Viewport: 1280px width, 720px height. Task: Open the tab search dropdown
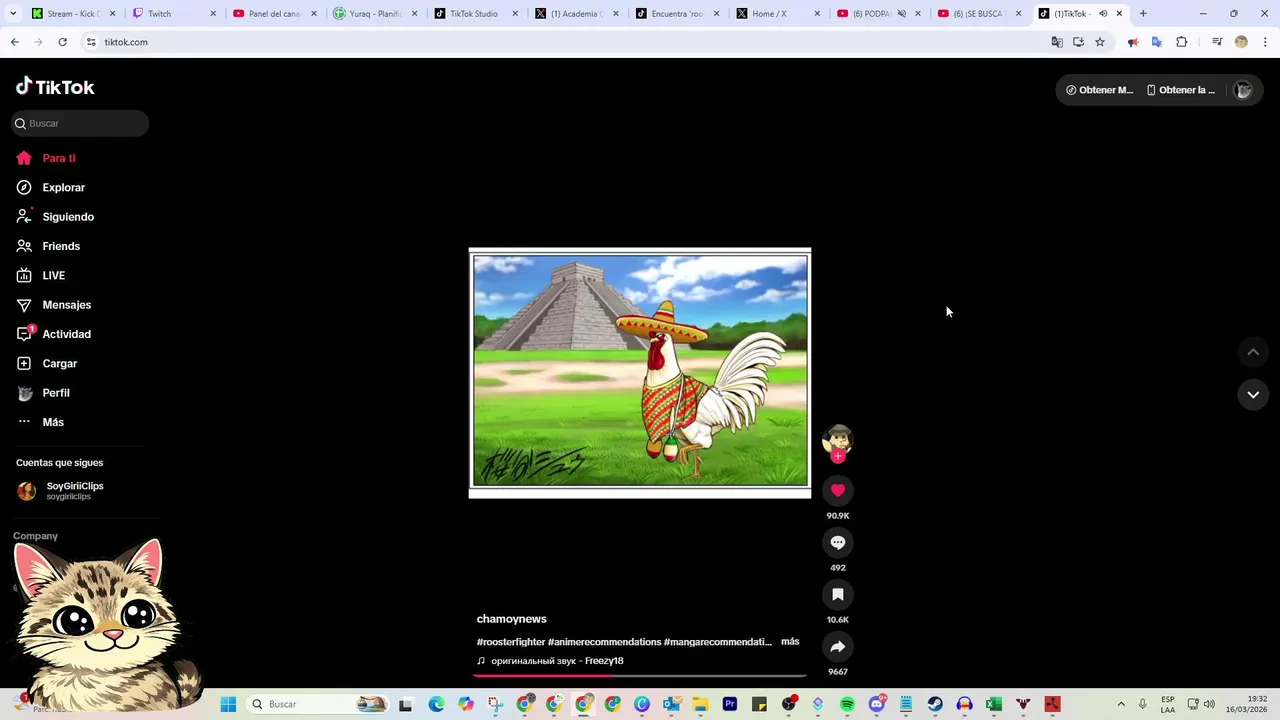(13, 14)
